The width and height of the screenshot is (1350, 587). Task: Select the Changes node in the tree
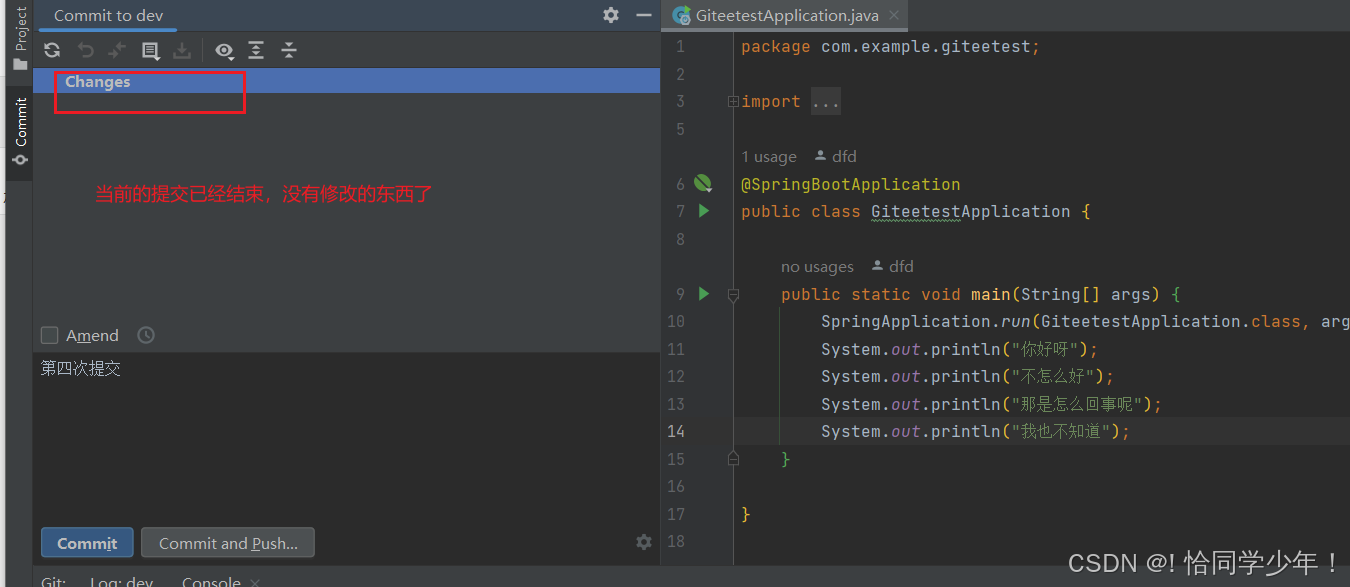click(346, 82)
